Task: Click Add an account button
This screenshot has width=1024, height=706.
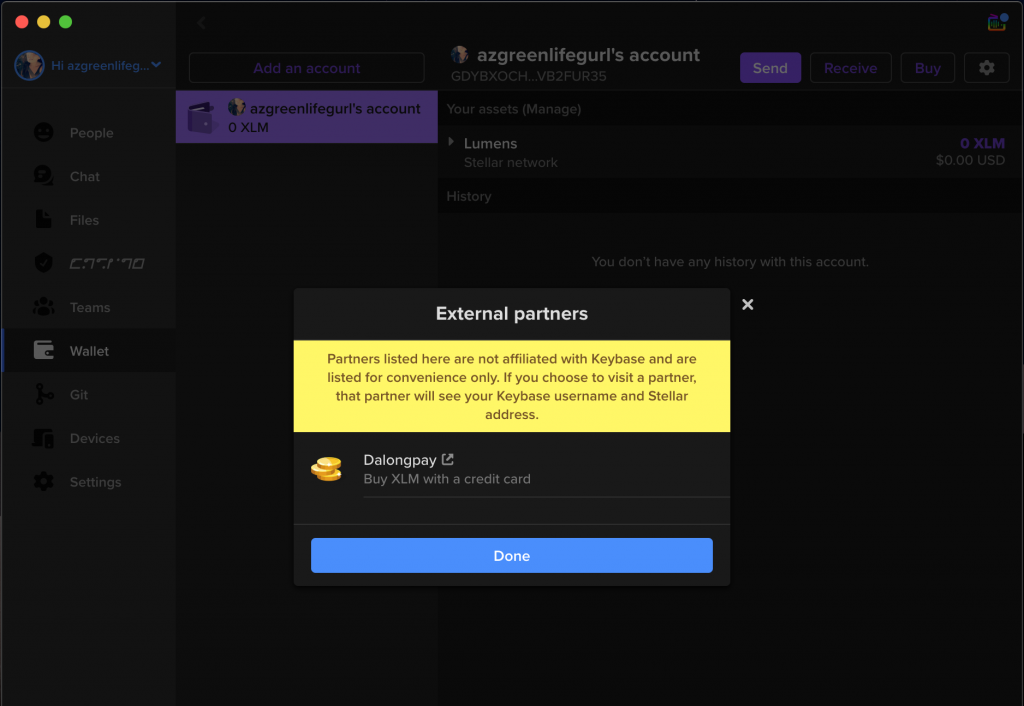Action: point(306,68)
